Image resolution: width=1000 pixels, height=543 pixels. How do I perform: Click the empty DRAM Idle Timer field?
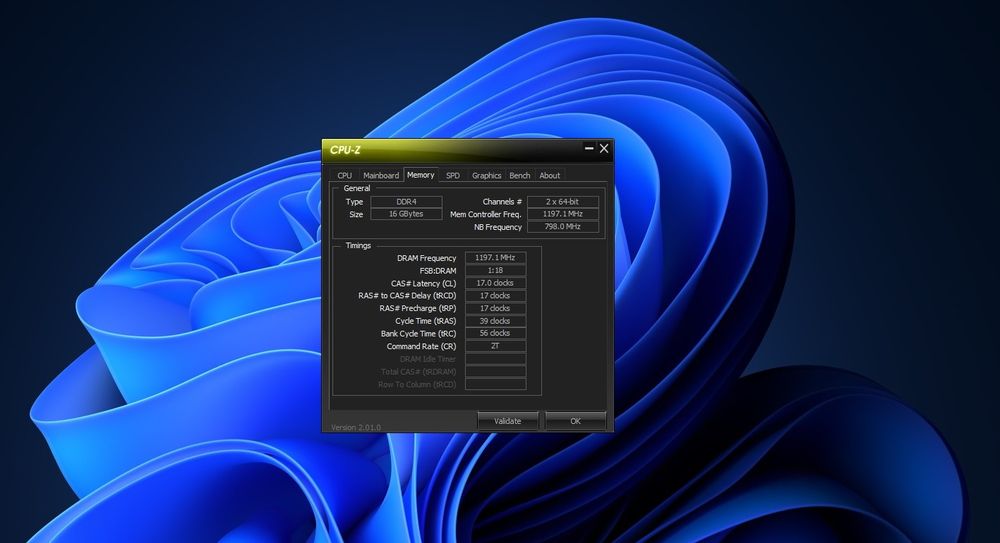496,359
